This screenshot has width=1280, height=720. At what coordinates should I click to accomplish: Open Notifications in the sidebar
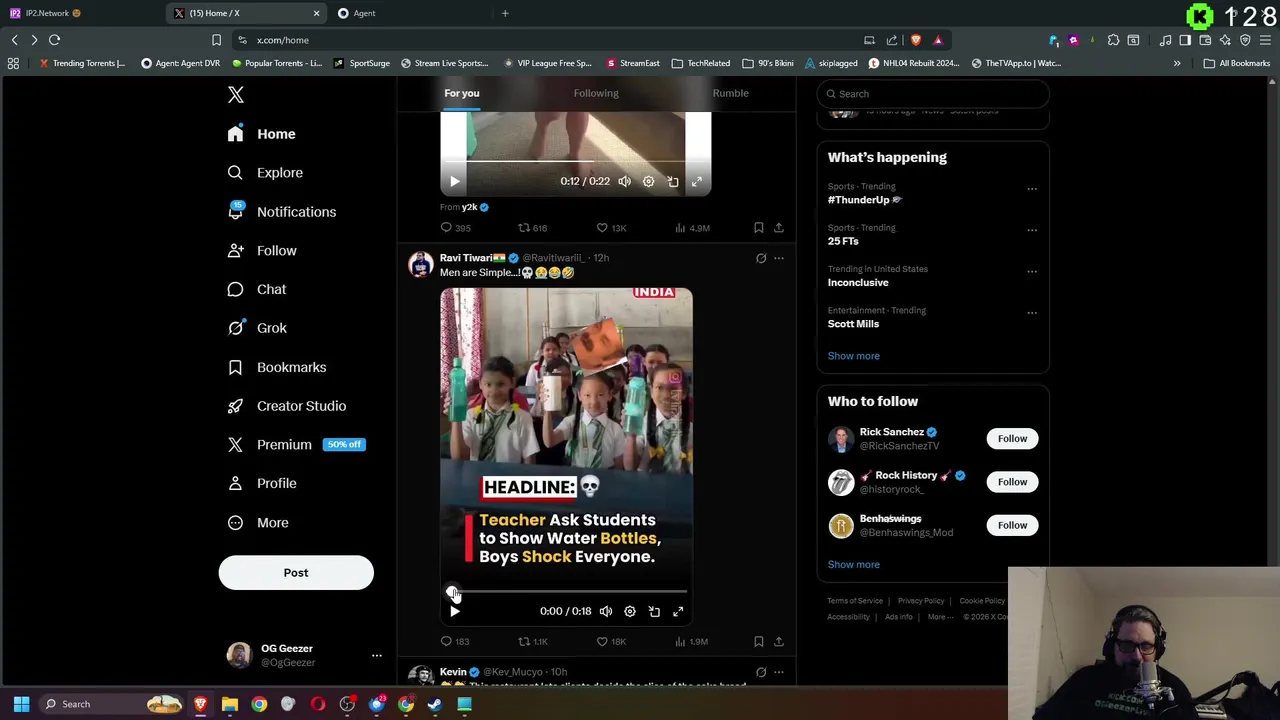pyautogui.click(x=281, y=212)
